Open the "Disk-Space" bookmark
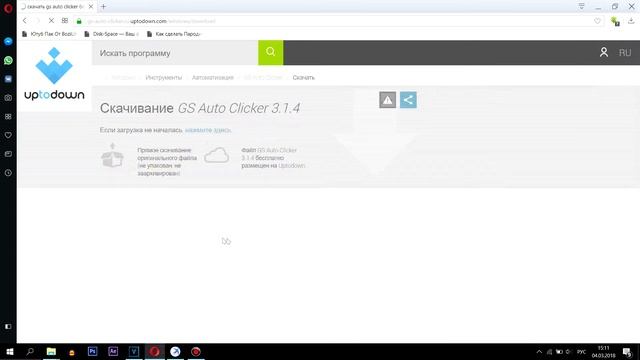 point(111,34)
